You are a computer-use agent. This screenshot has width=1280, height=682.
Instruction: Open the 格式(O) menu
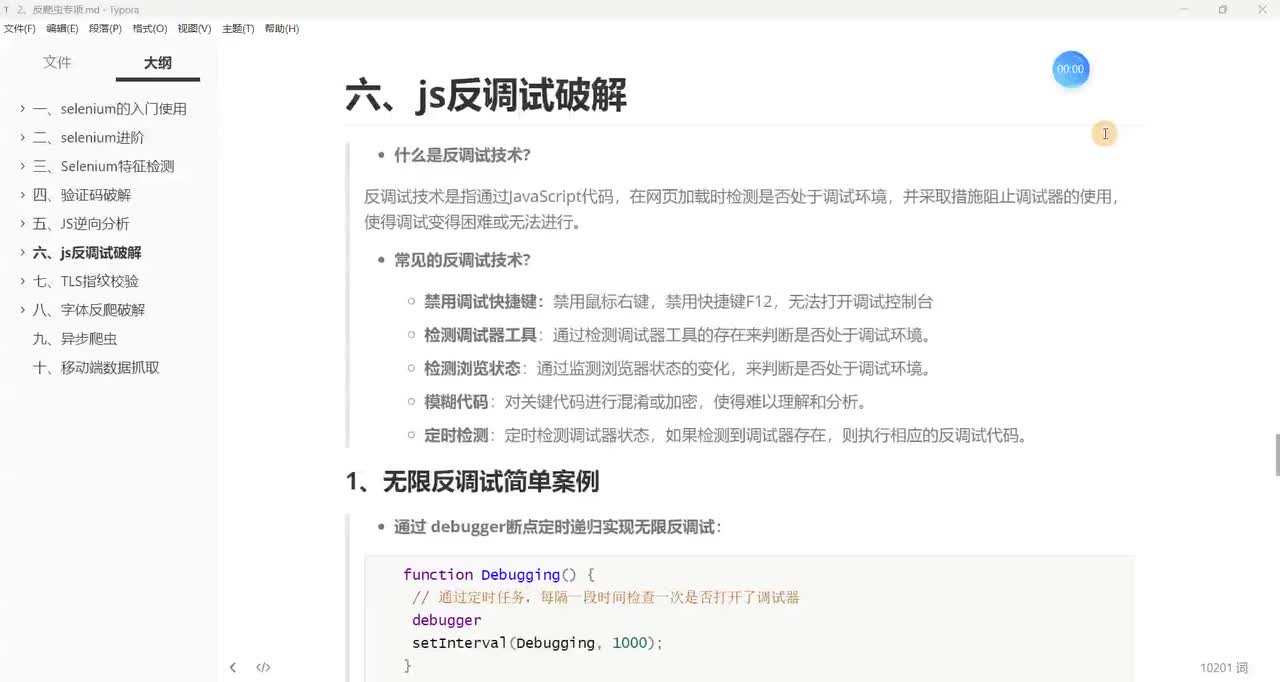click(149, 29)
